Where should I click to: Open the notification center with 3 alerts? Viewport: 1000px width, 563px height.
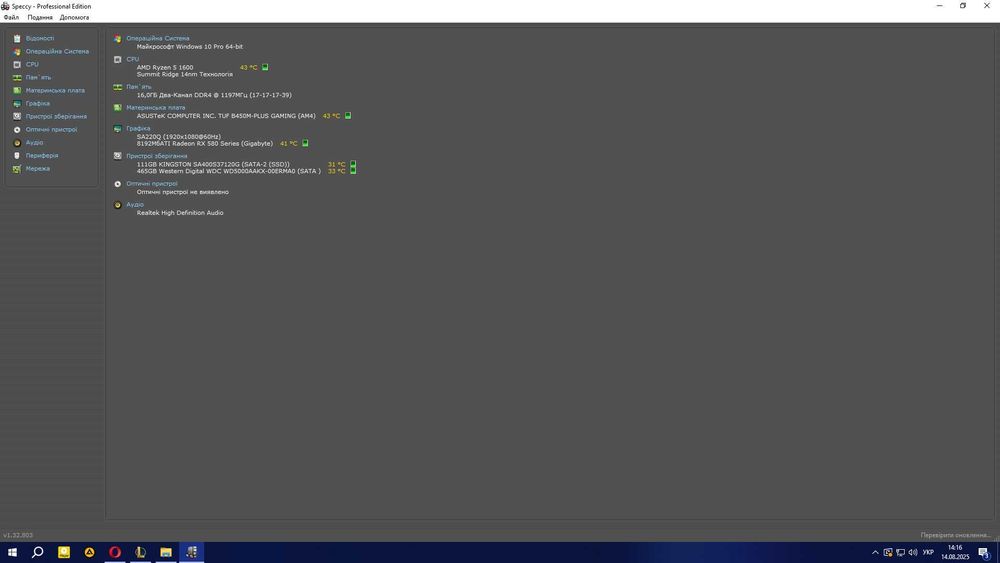[984, 552]
